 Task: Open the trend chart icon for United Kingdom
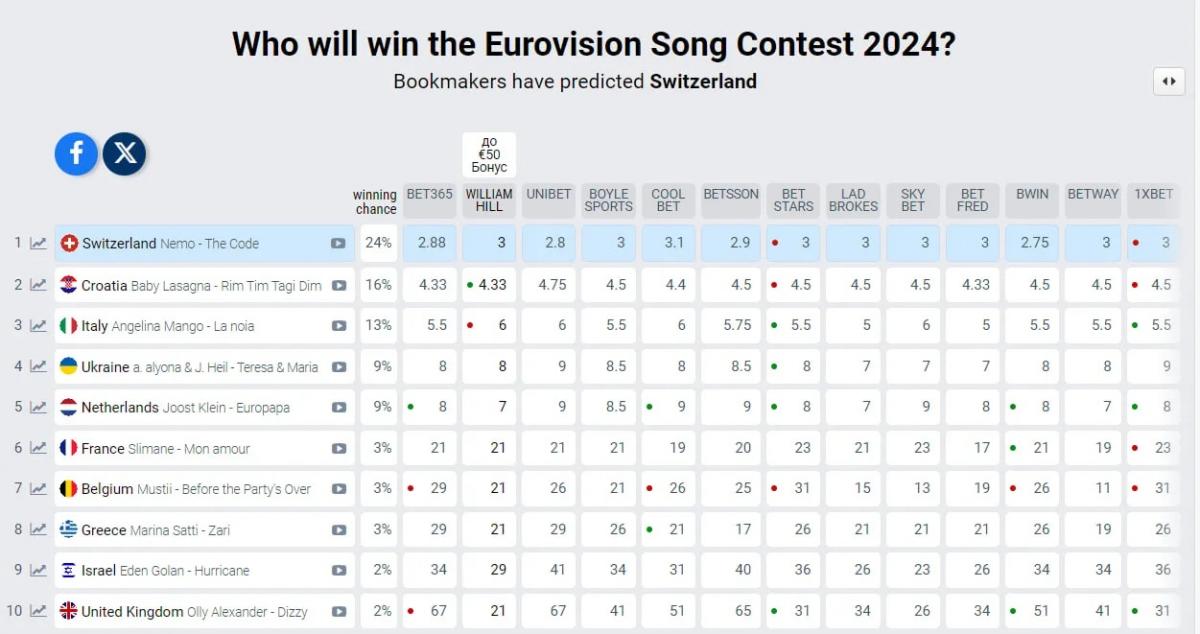(38, 611)
